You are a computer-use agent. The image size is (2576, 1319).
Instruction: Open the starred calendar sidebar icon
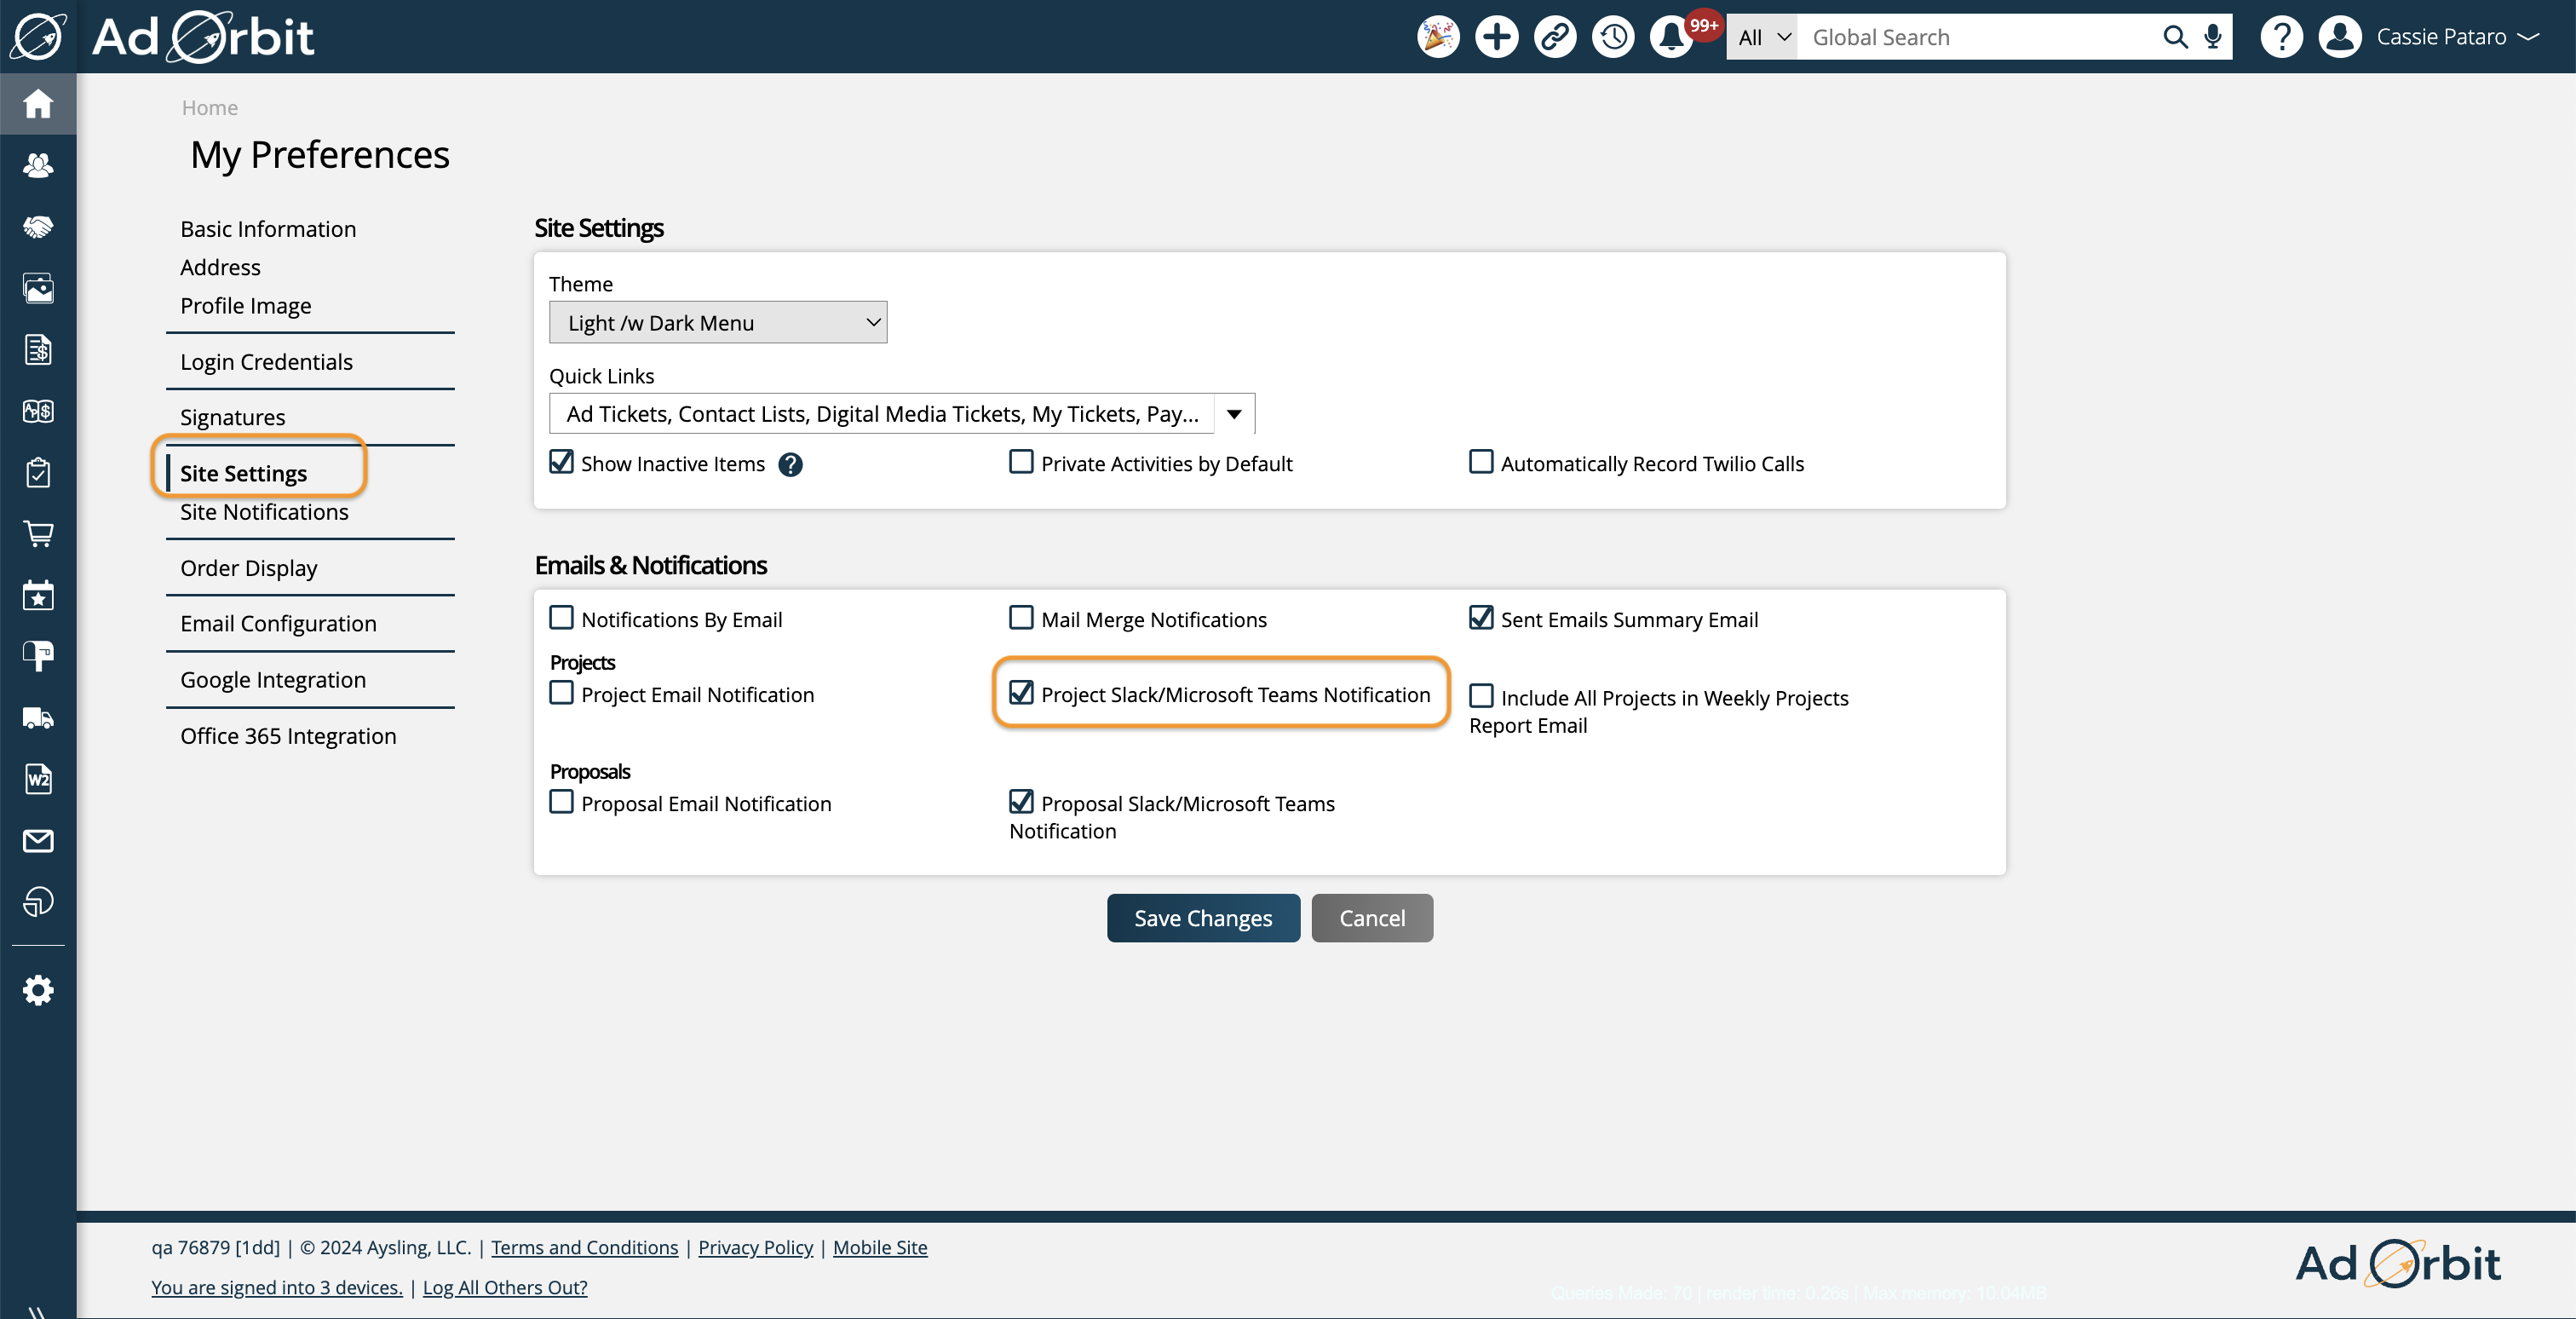pyautogui.click(x=38, y=595)
